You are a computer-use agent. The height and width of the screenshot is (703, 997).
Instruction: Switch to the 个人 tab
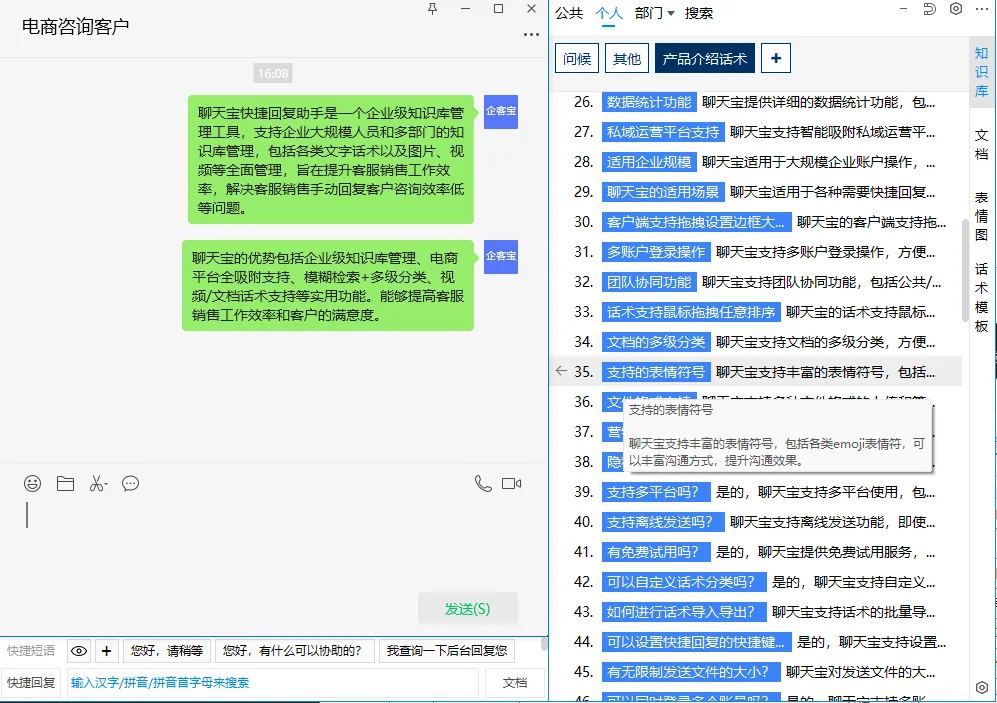[x=609, y=13]
